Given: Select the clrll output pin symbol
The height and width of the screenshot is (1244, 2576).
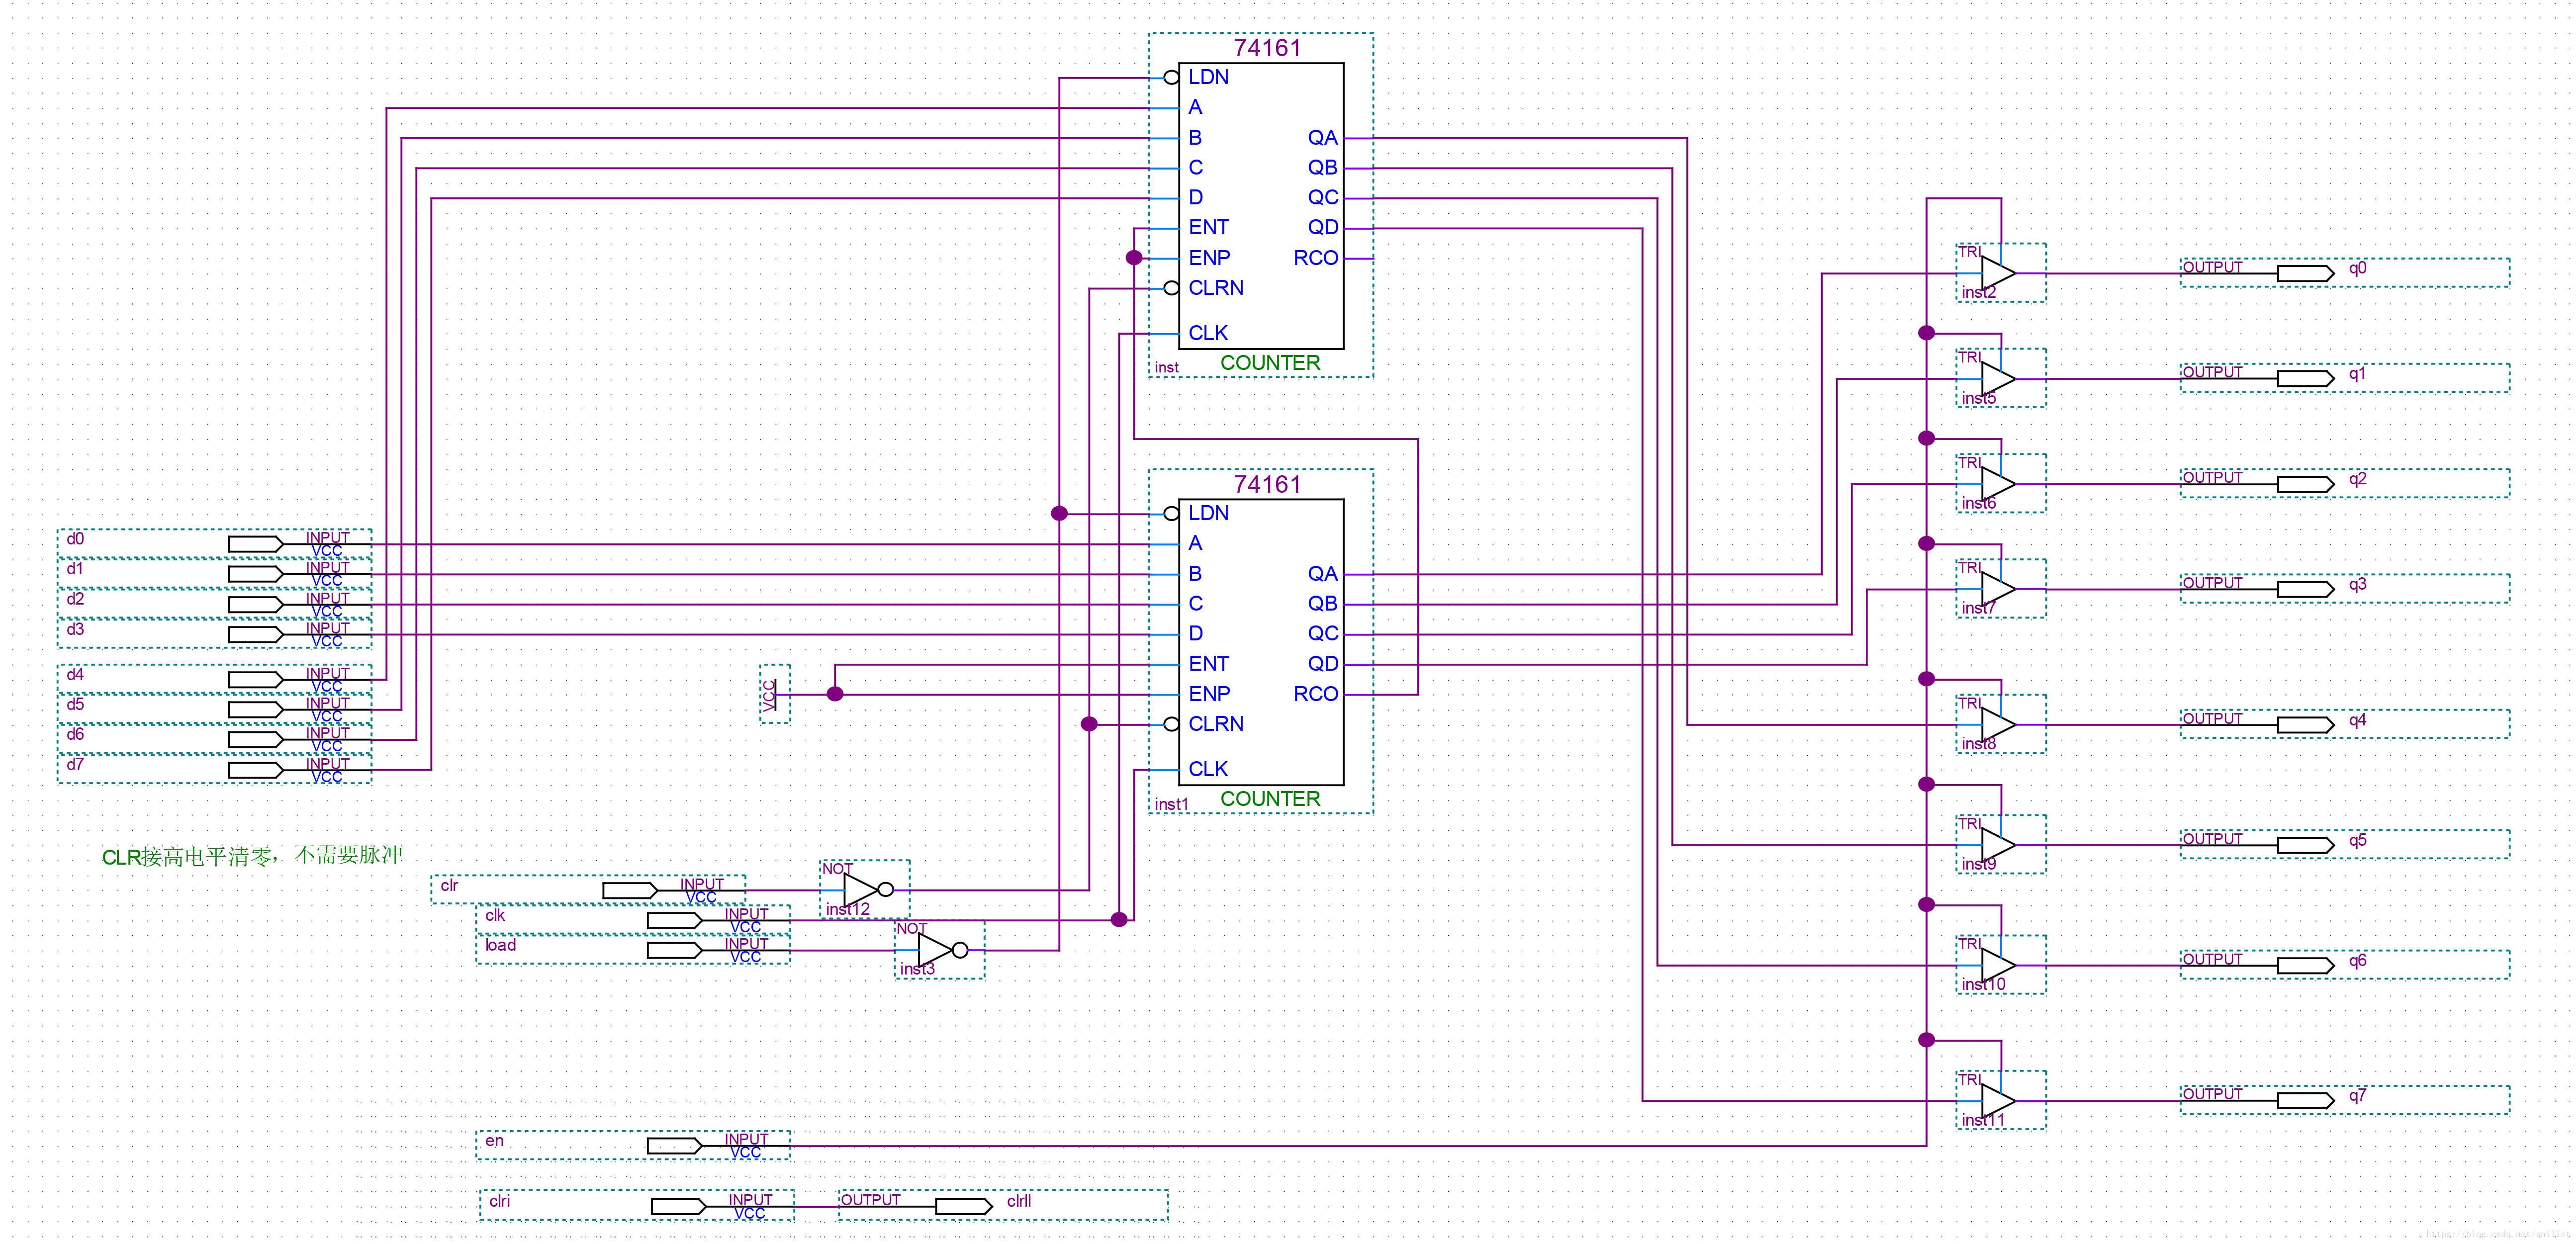Looking at the screenshot, I should [1003, 1205].
